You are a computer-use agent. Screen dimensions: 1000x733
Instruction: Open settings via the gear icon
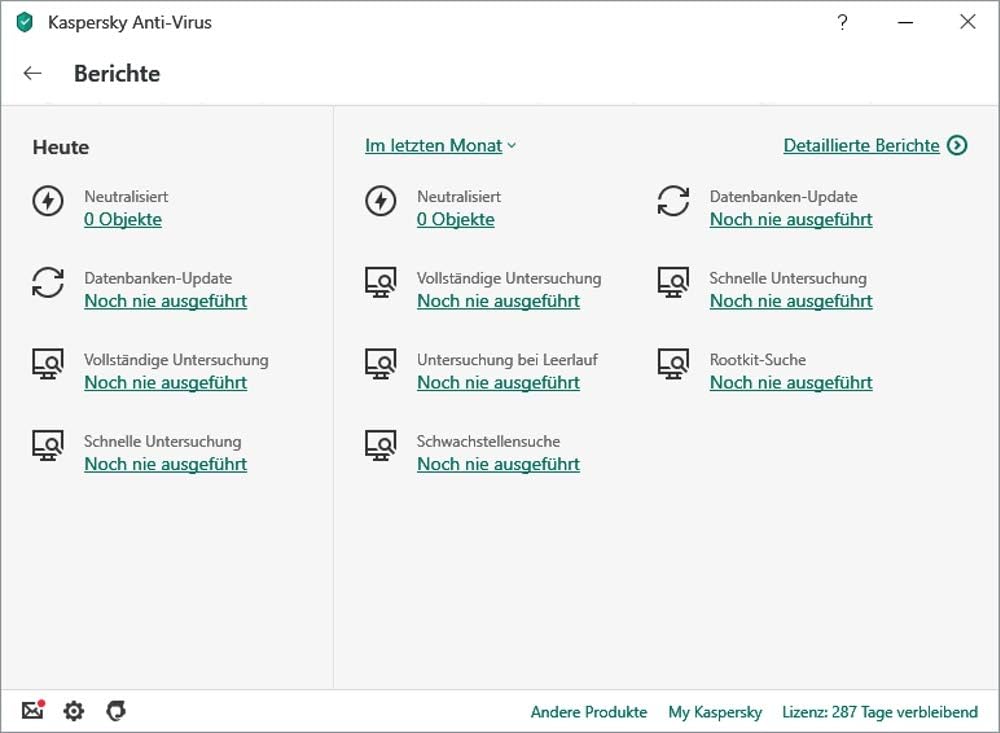click(74, 711)
